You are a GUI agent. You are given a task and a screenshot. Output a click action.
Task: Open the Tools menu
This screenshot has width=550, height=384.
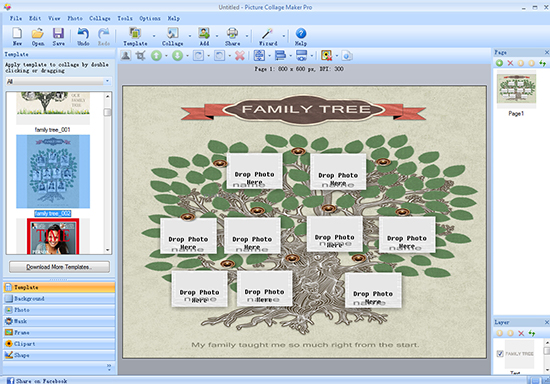pos(125,18)
